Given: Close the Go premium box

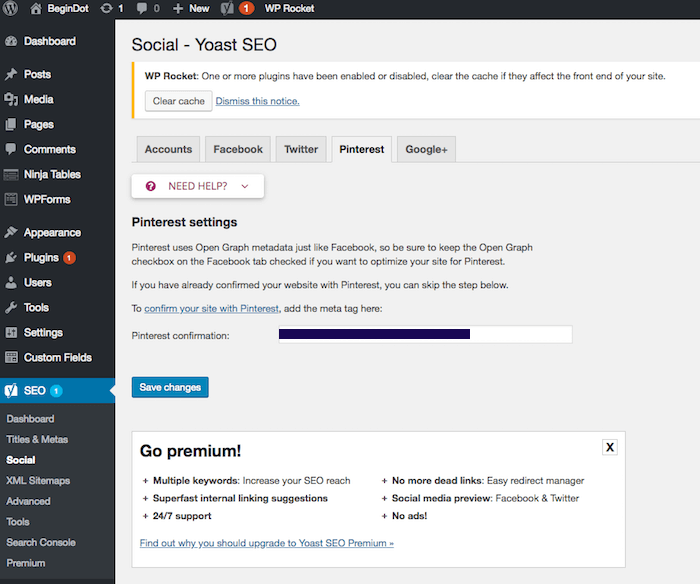Looking at the screenshot, I should [610, 447].
